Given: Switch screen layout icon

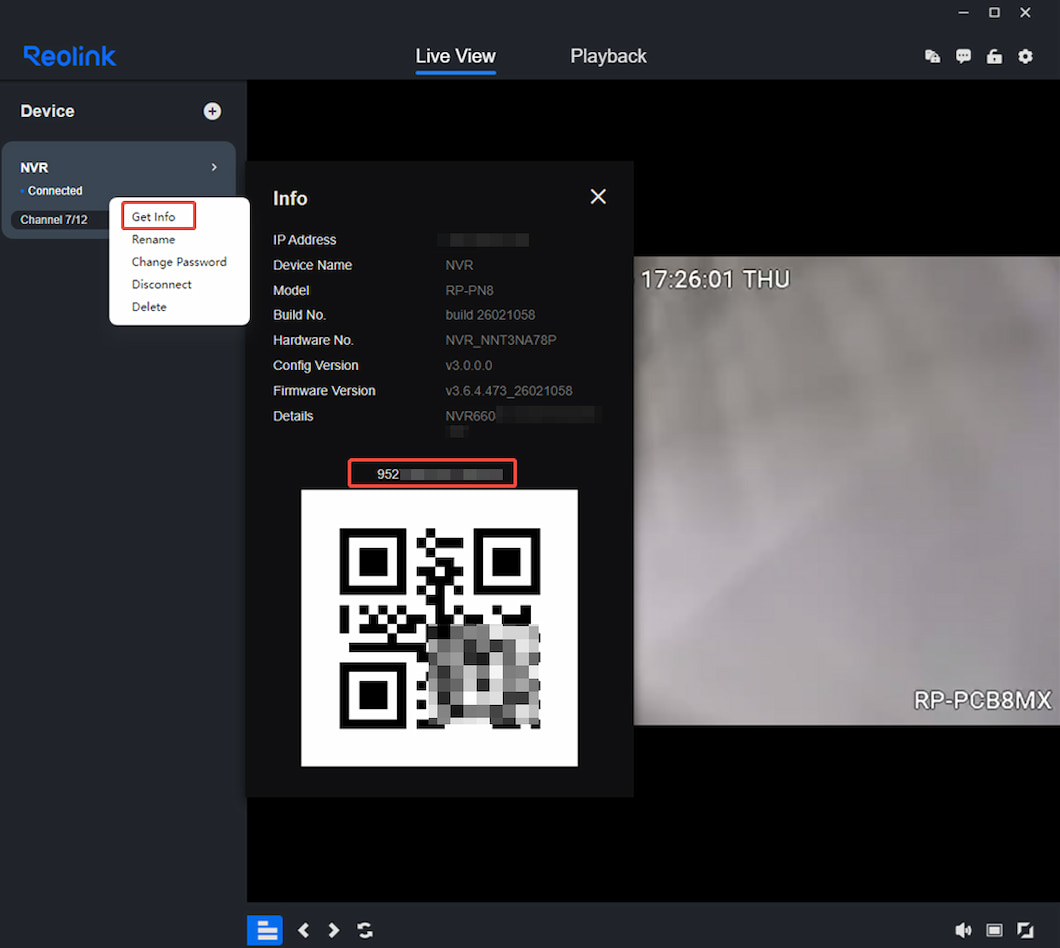Looking at the screenshot, I should [x=994, y=930].
